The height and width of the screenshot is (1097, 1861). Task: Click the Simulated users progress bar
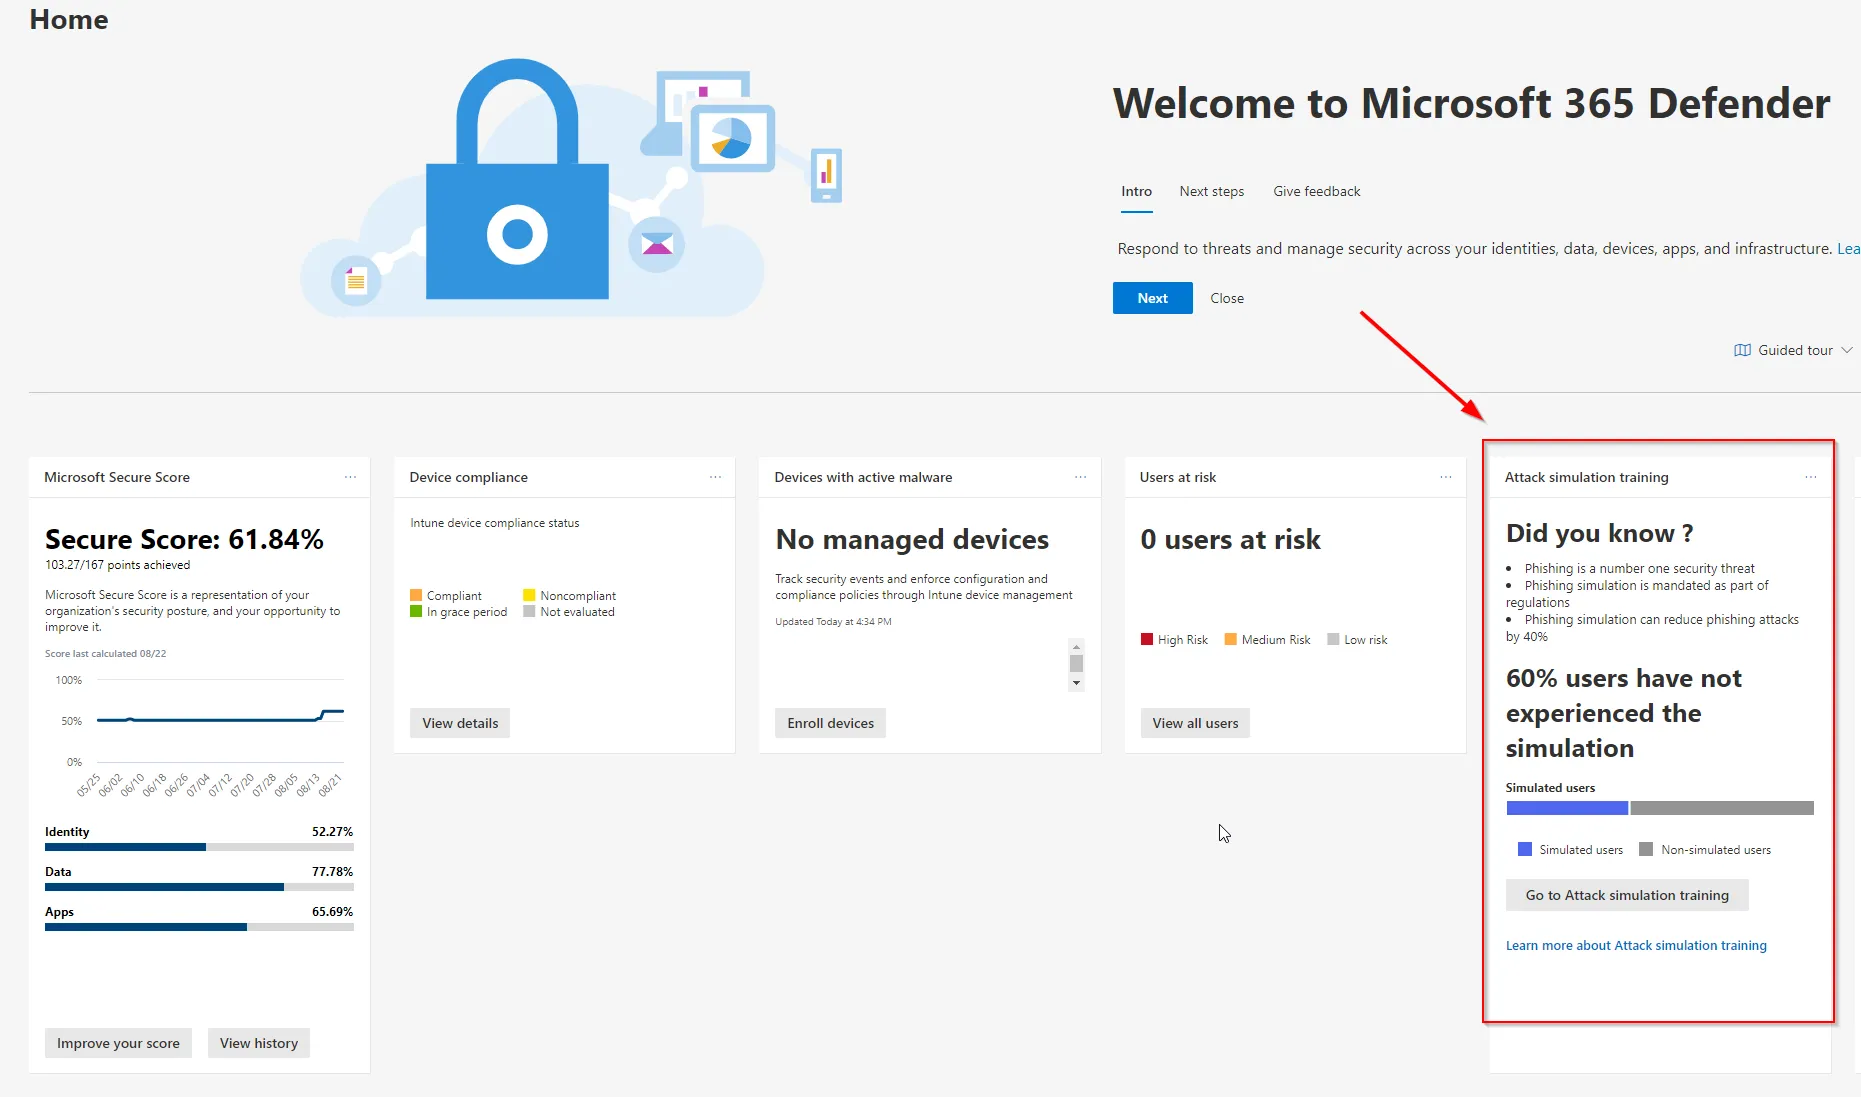point(1660,808)
